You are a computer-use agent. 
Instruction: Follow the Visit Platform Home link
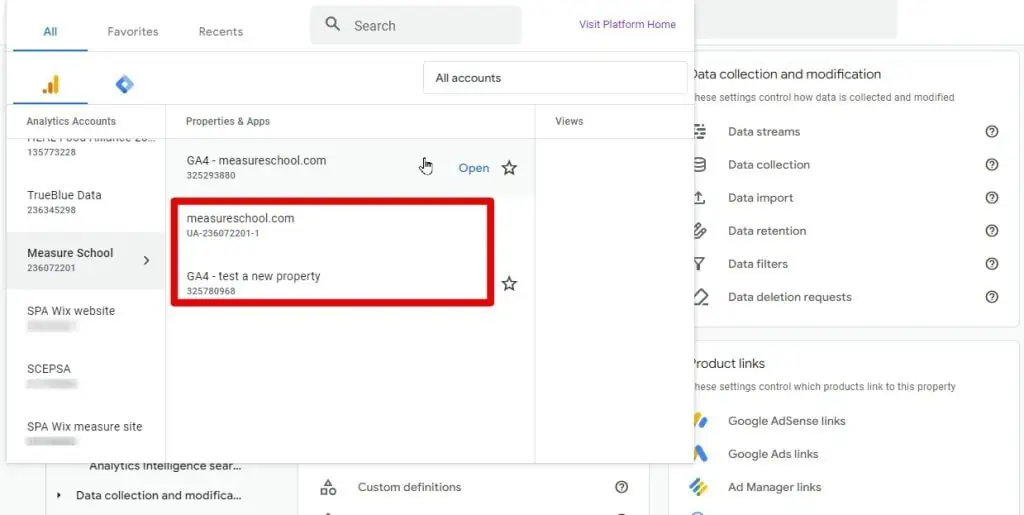(x=627, y=25)
